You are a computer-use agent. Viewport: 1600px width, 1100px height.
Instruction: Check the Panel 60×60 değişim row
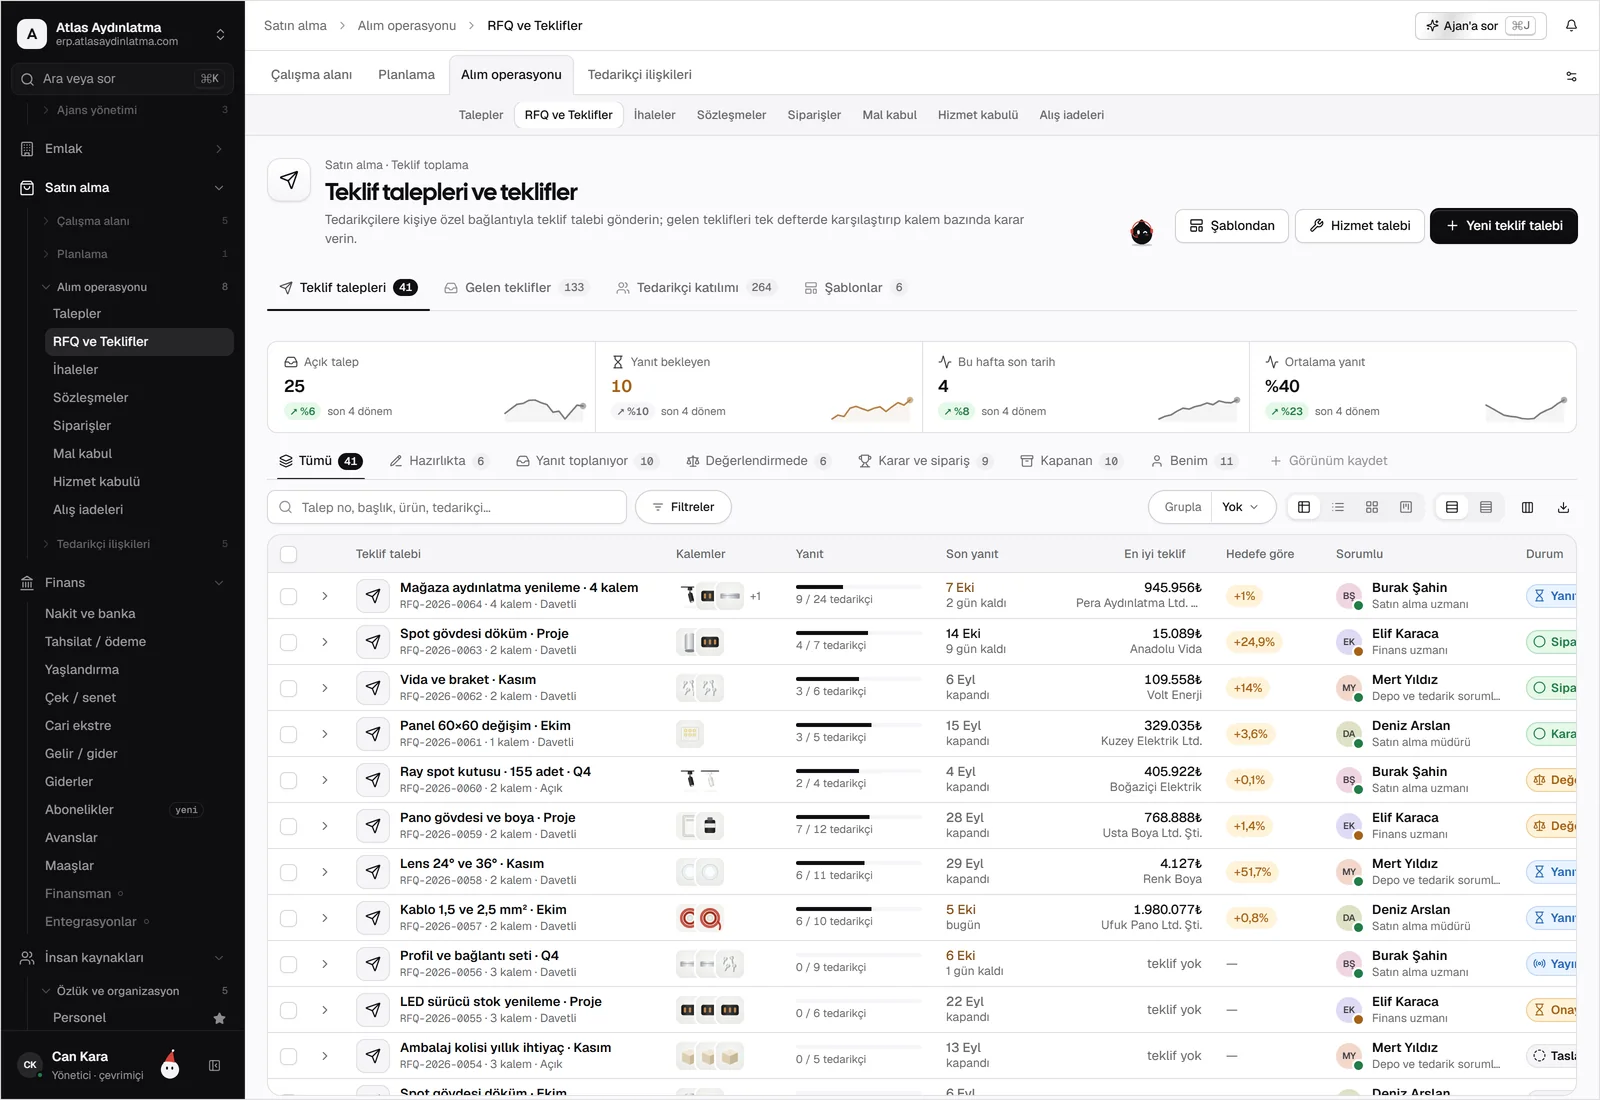(x=289, y=734)
